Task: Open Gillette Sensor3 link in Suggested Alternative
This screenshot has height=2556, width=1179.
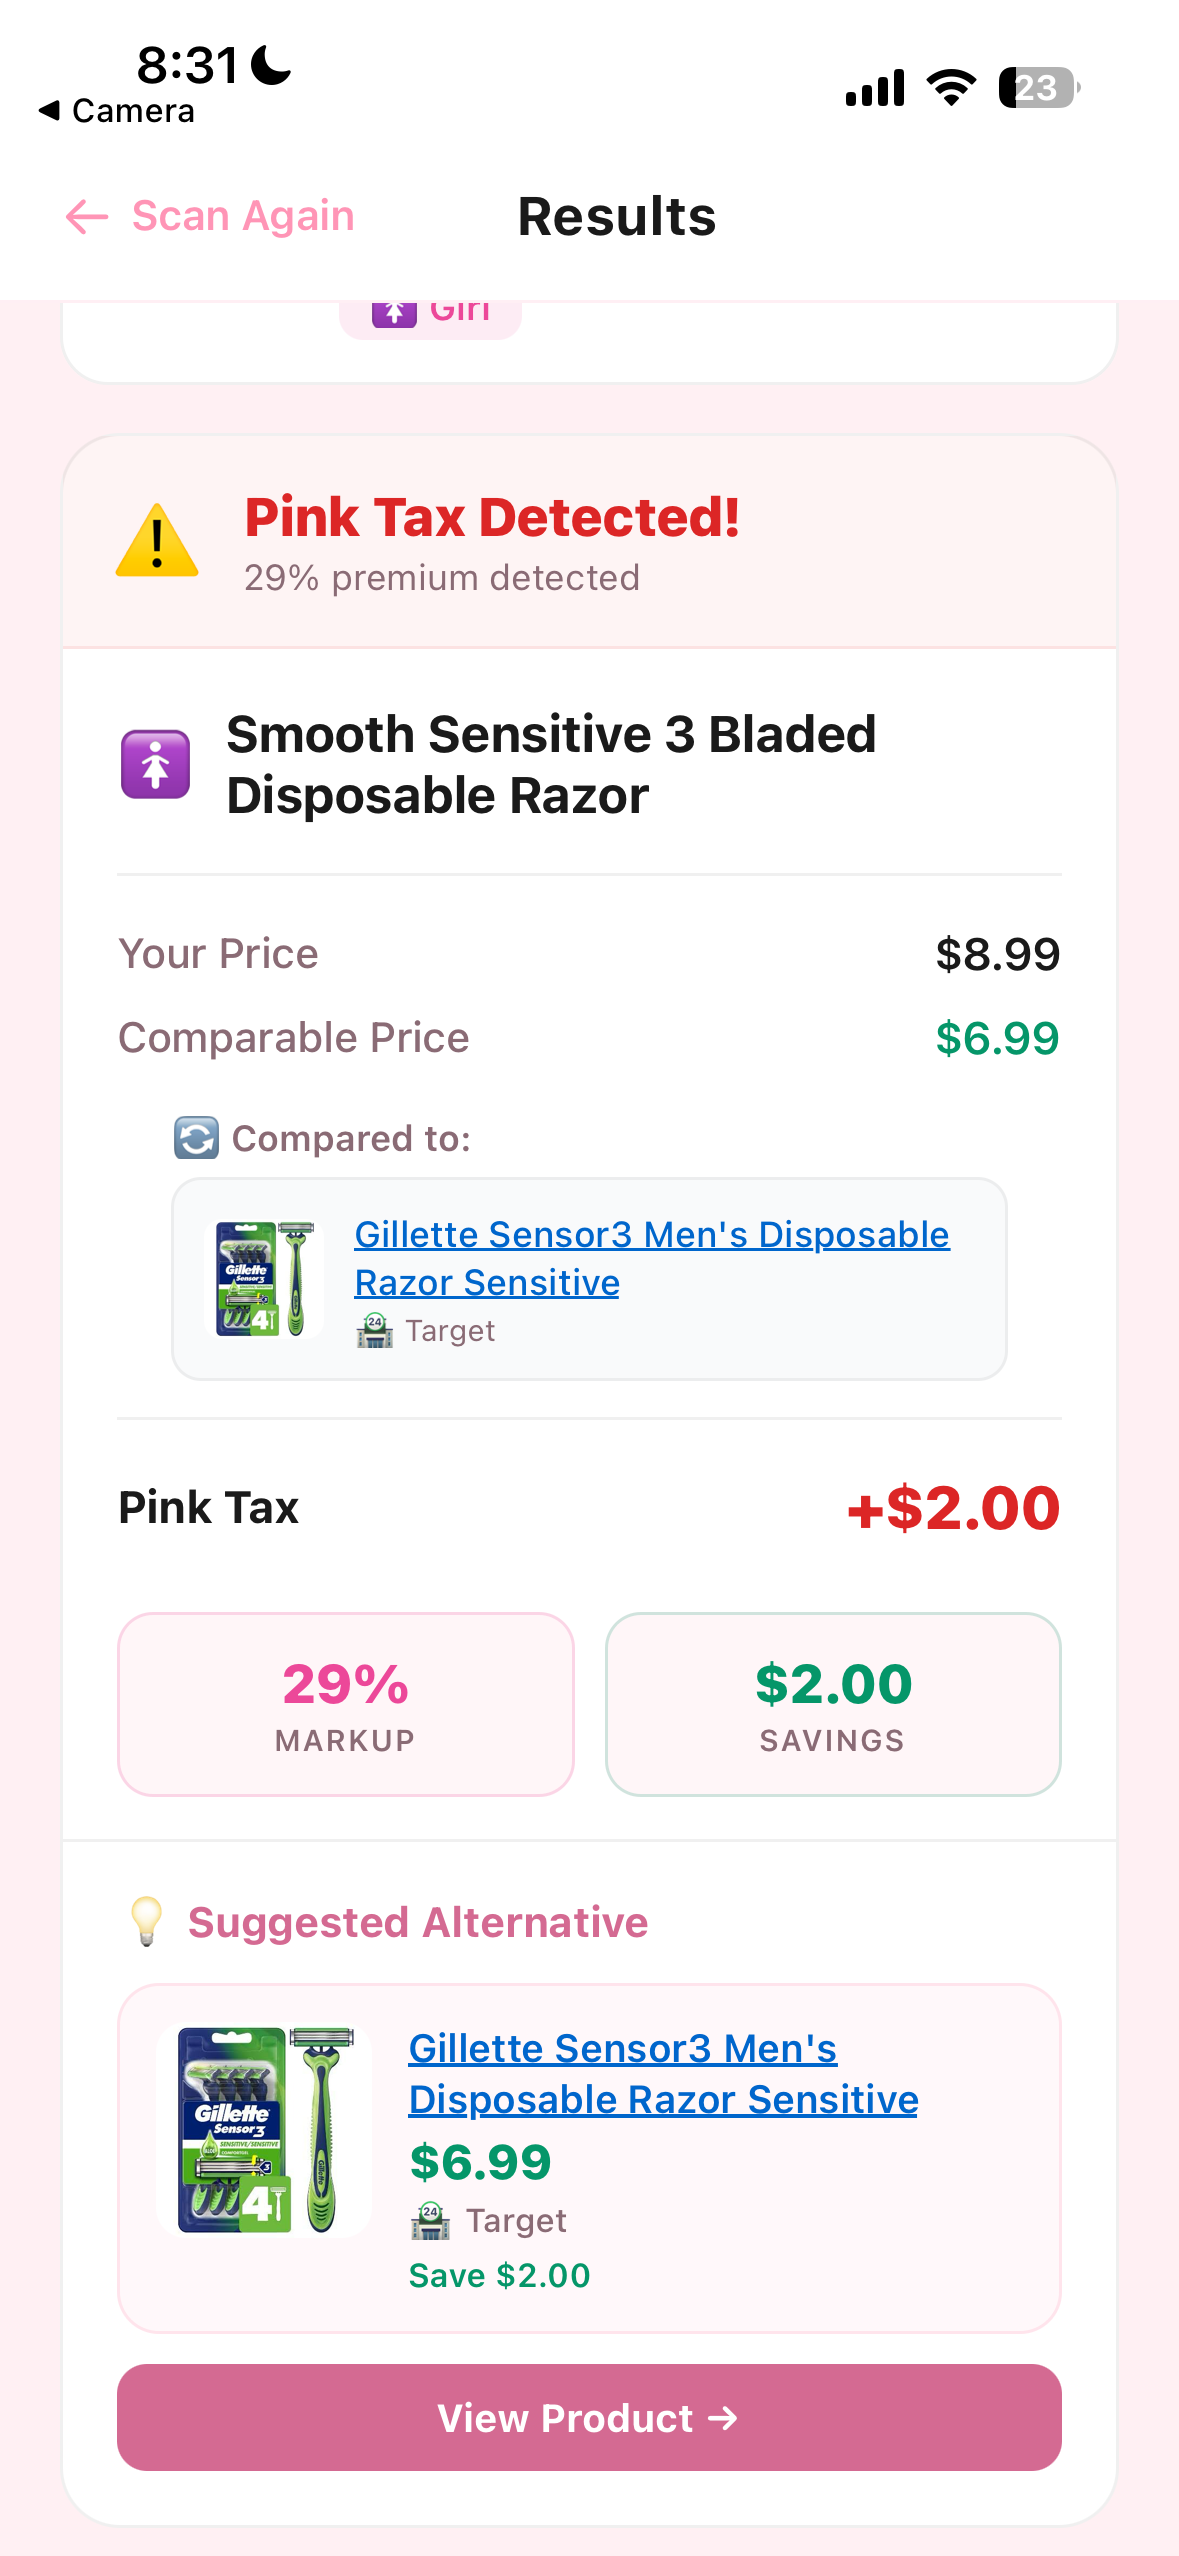Action: click(663, 2073)
